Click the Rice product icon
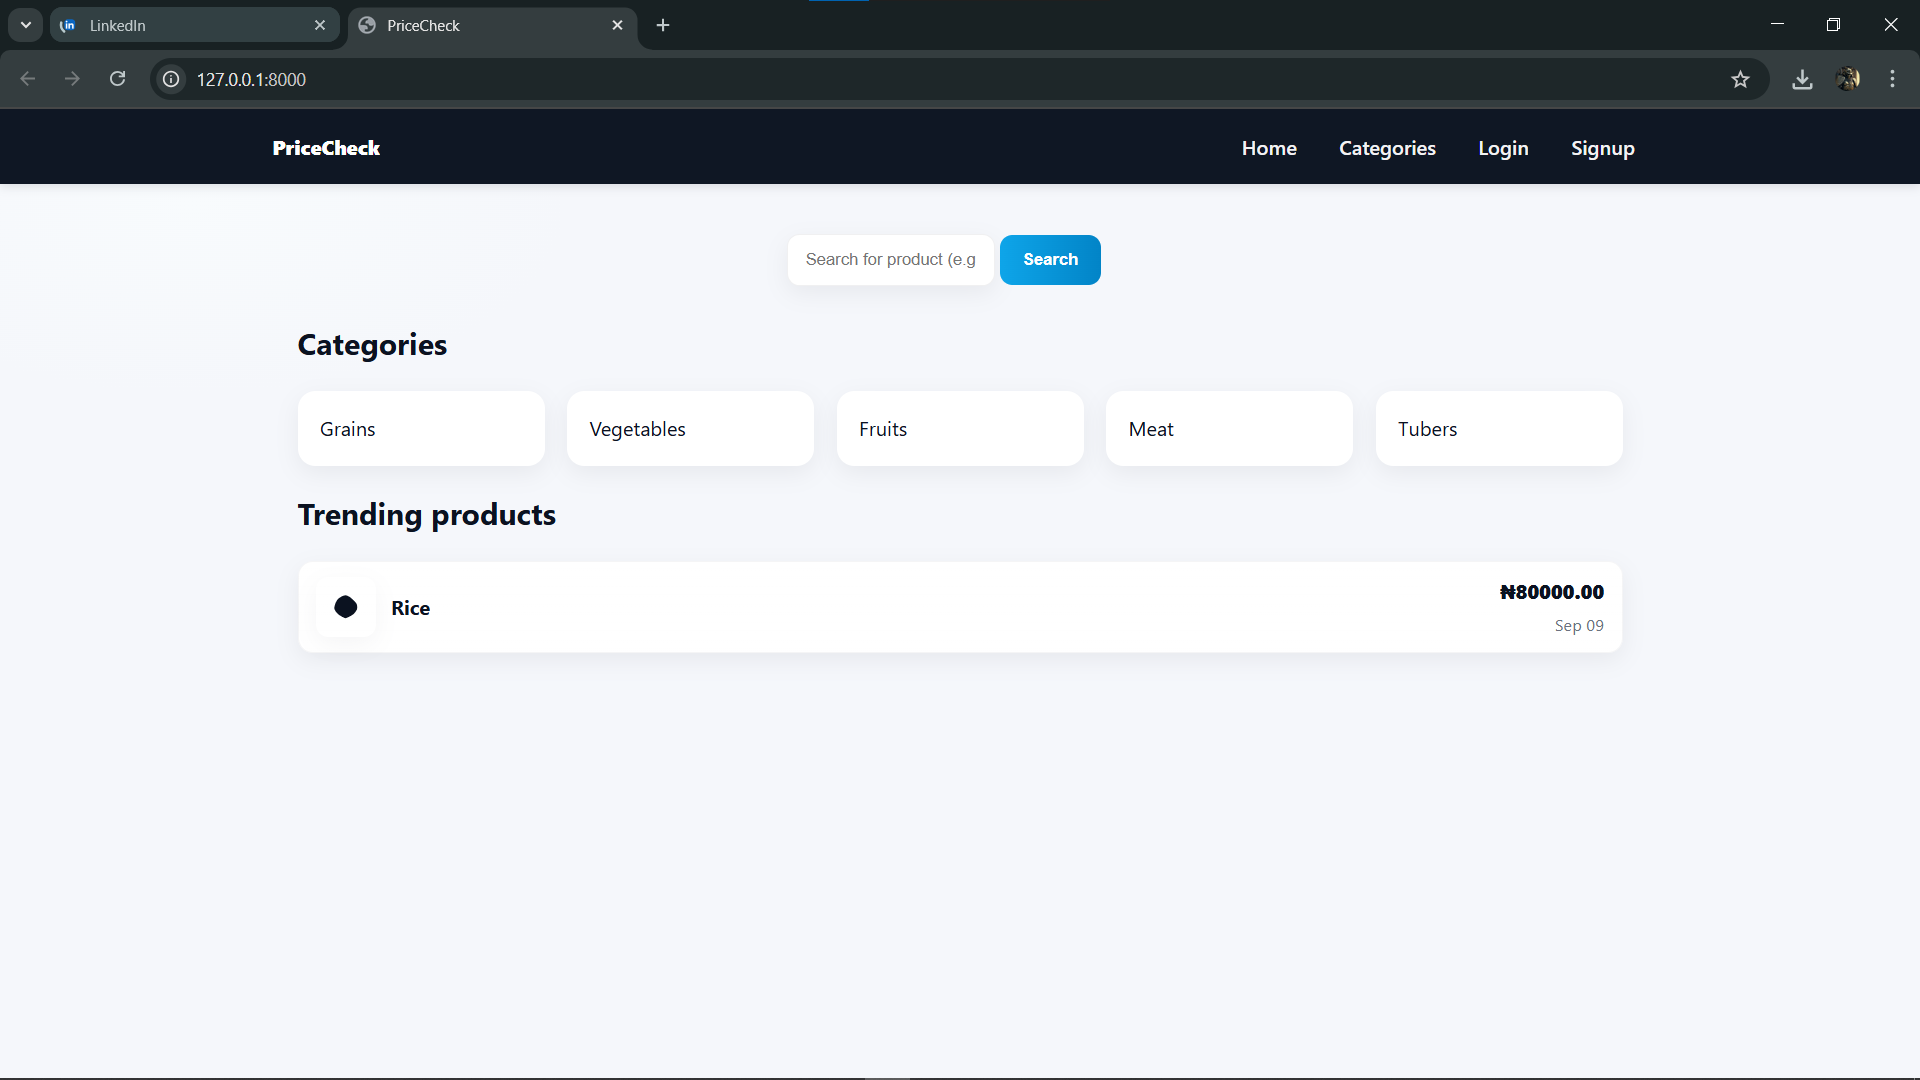Viewport: 1920px width, 1080px height. coord(346,607)
